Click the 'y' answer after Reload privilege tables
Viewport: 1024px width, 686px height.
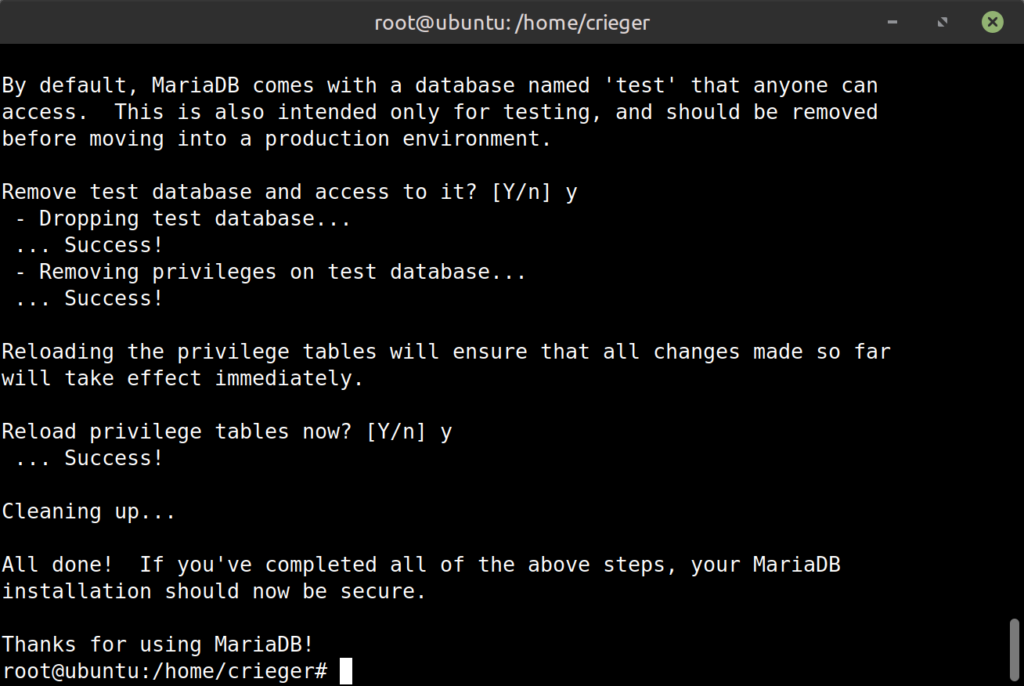pyautogui.click(x=446, y=433)
